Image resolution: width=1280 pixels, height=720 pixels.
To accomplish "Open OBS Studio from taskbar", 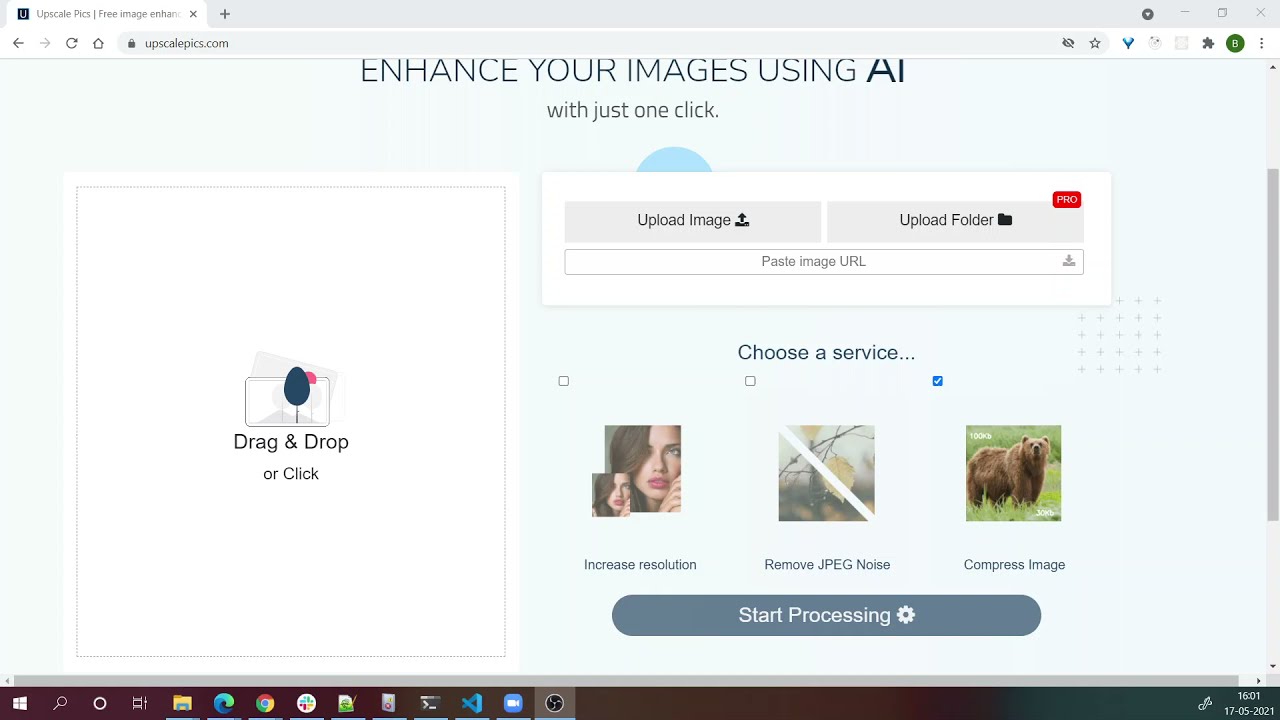I will click(554, 703).
